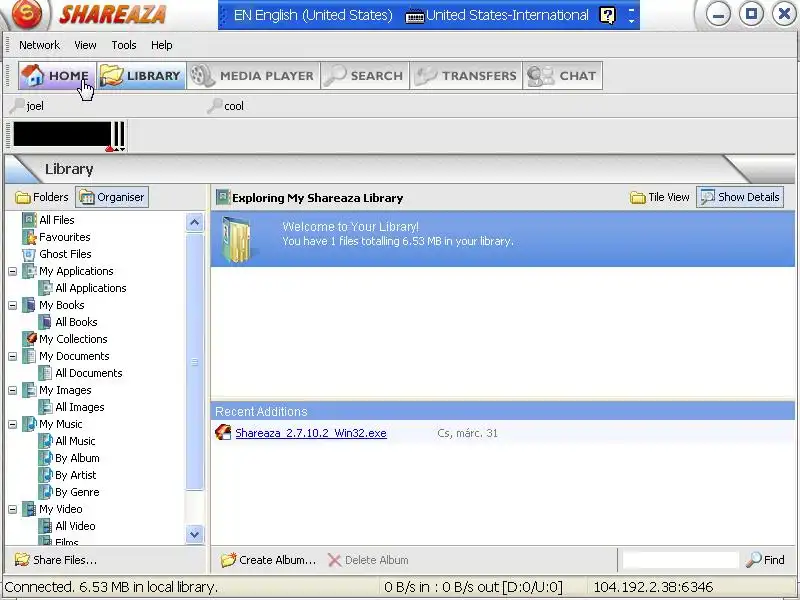Click the library Find text field
Viewport: 800px width, 600px height.
click(681, 560)
